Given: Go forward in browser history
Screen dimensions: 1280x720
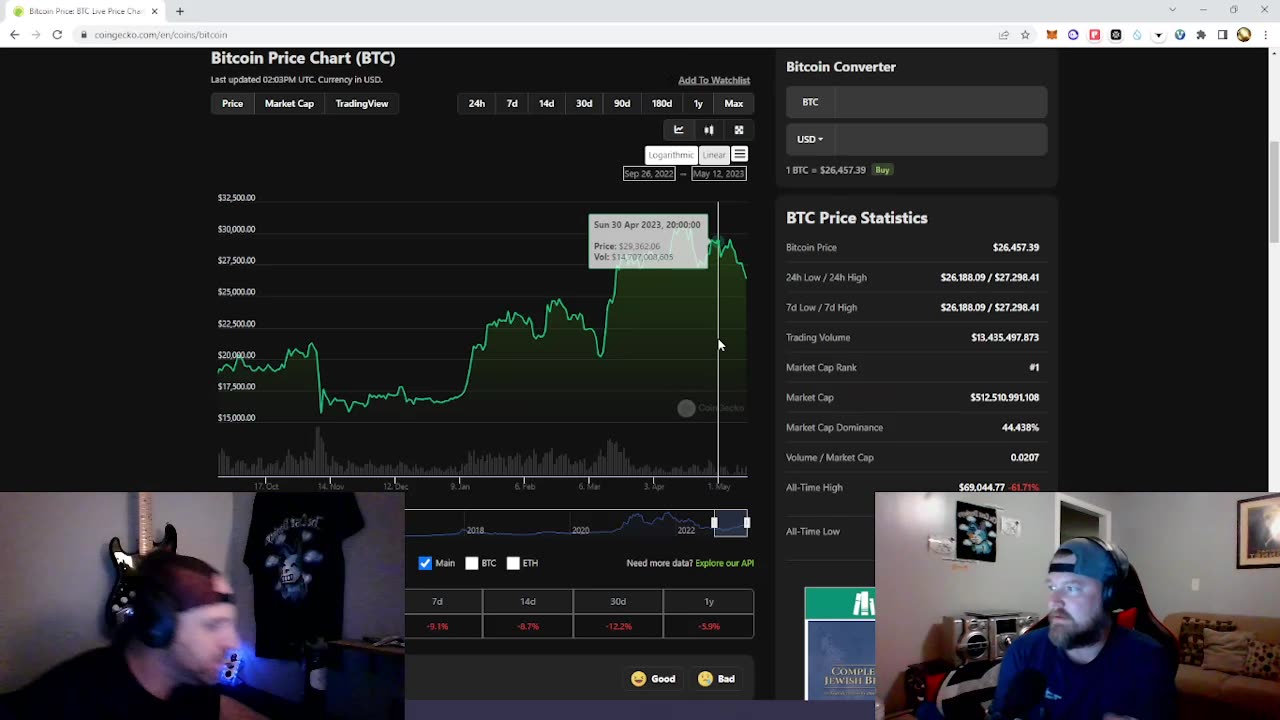Looking at the screenshot, I should [36, 35].
